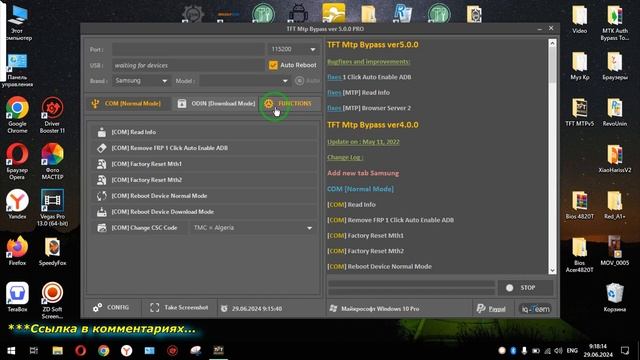Open the notification center icon in the taskbar
640x360 pixels.
625,351
